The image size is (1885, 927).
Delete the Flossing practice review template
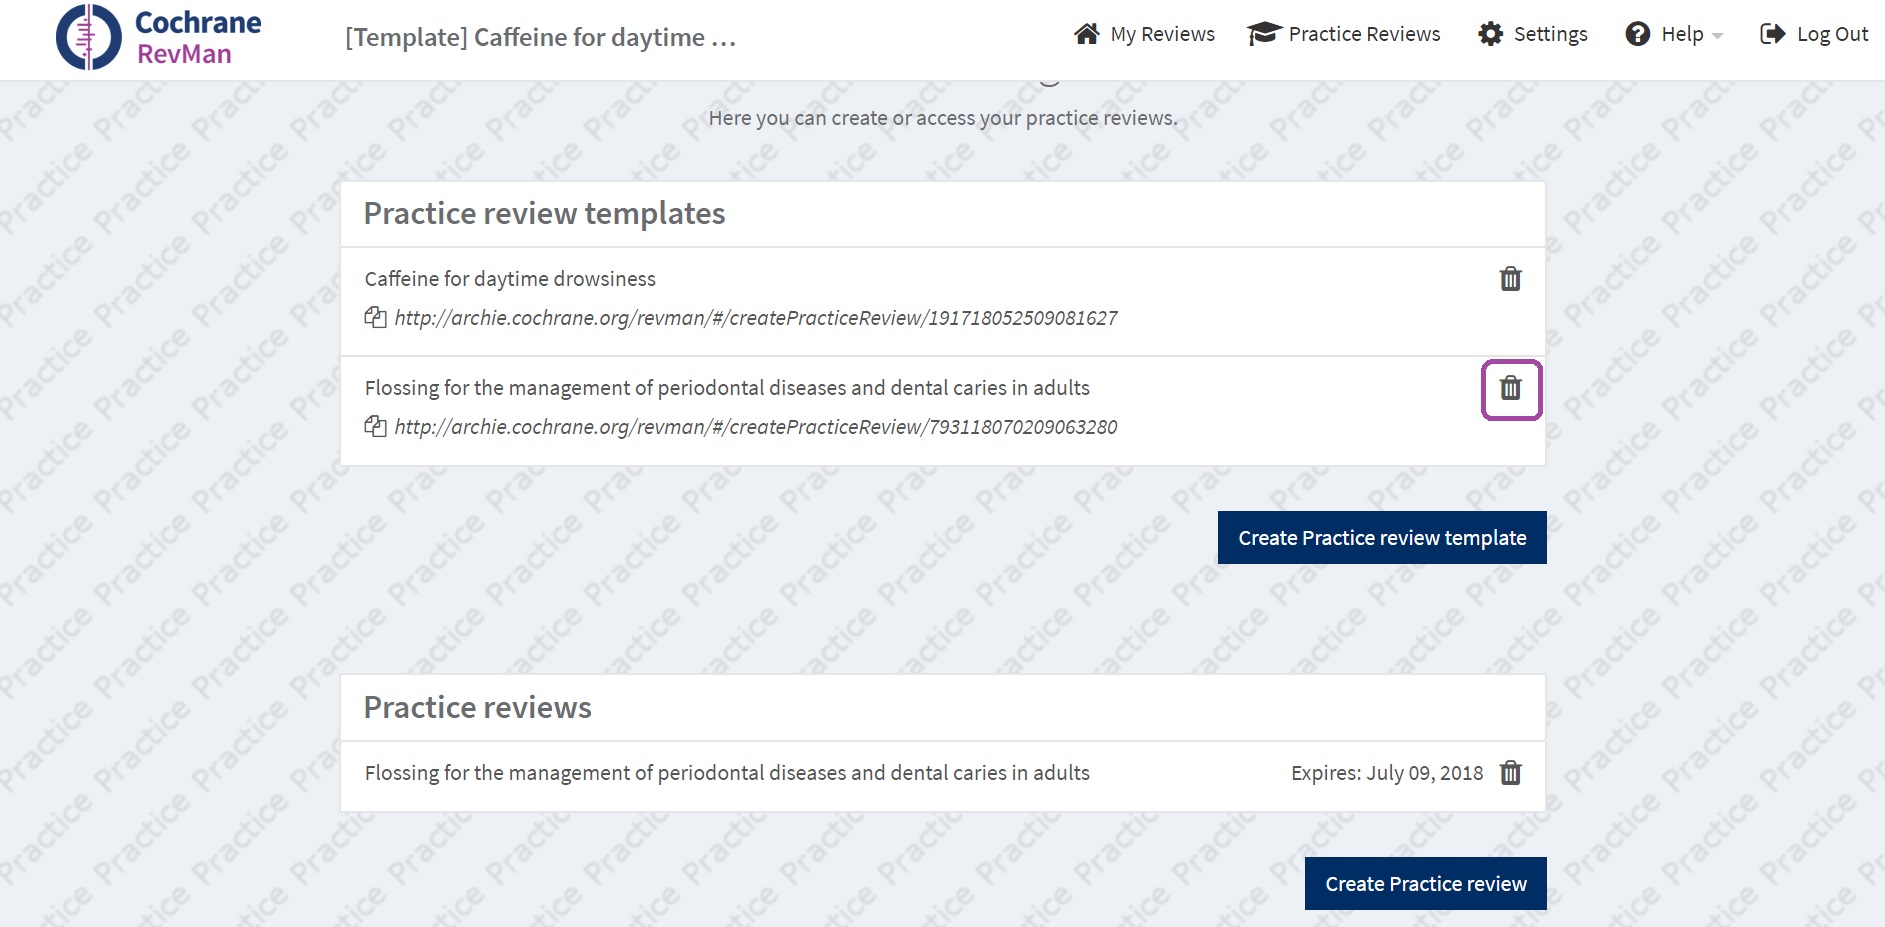point(1510,388)
